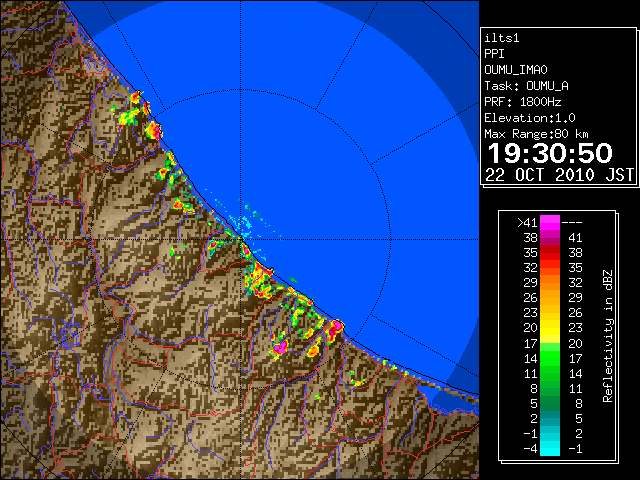Click the "-4" legend label
This screenshot has height=480, width=640.
click(530, 449)
